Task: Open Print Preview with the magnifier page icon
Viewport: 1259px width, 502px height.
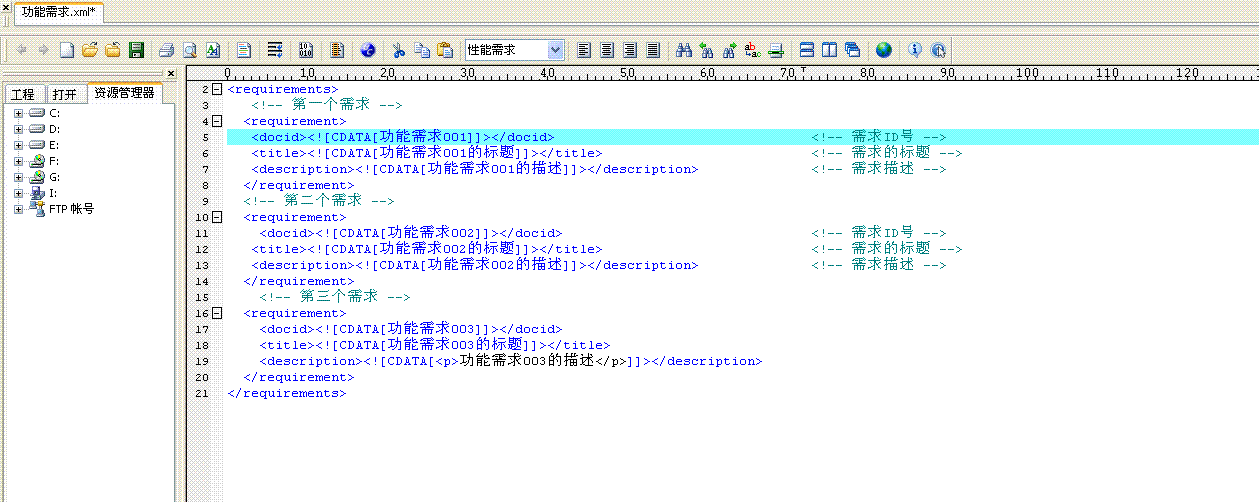Action: coord(189,50)
